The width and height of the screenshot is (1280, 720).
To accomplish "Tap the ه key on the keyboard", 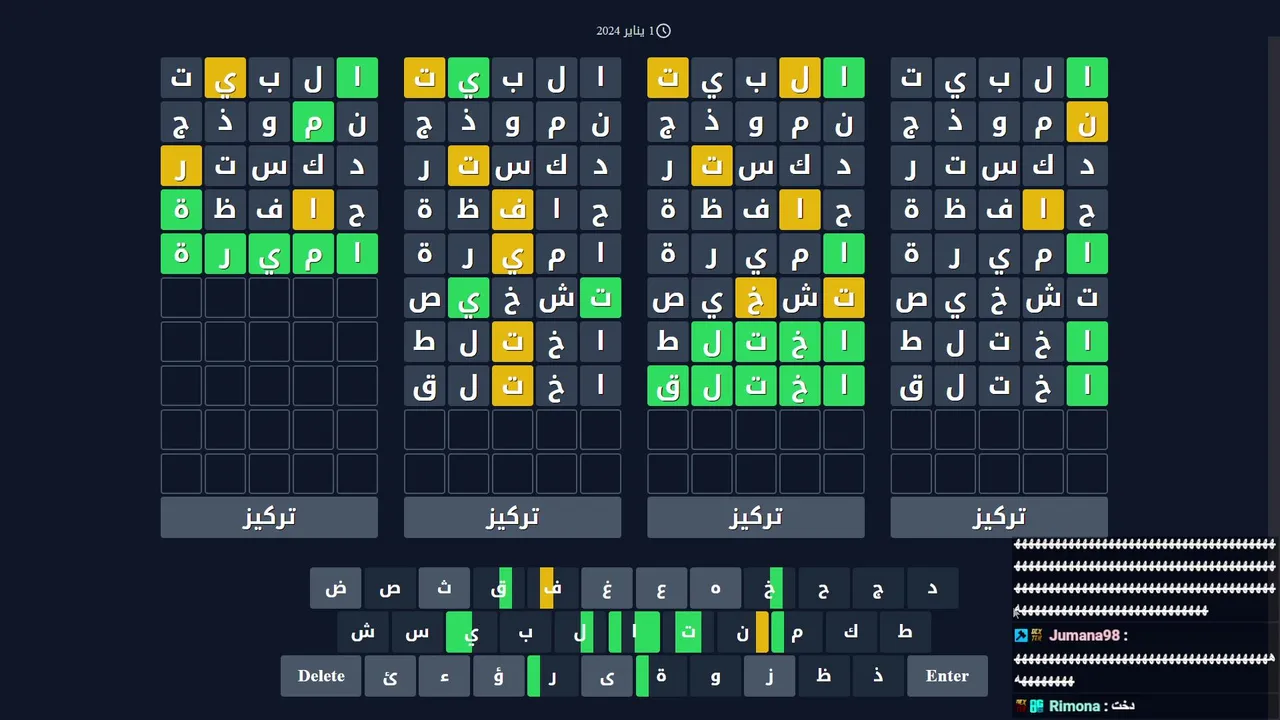I will pyautogui.click(x=715, y=588).
